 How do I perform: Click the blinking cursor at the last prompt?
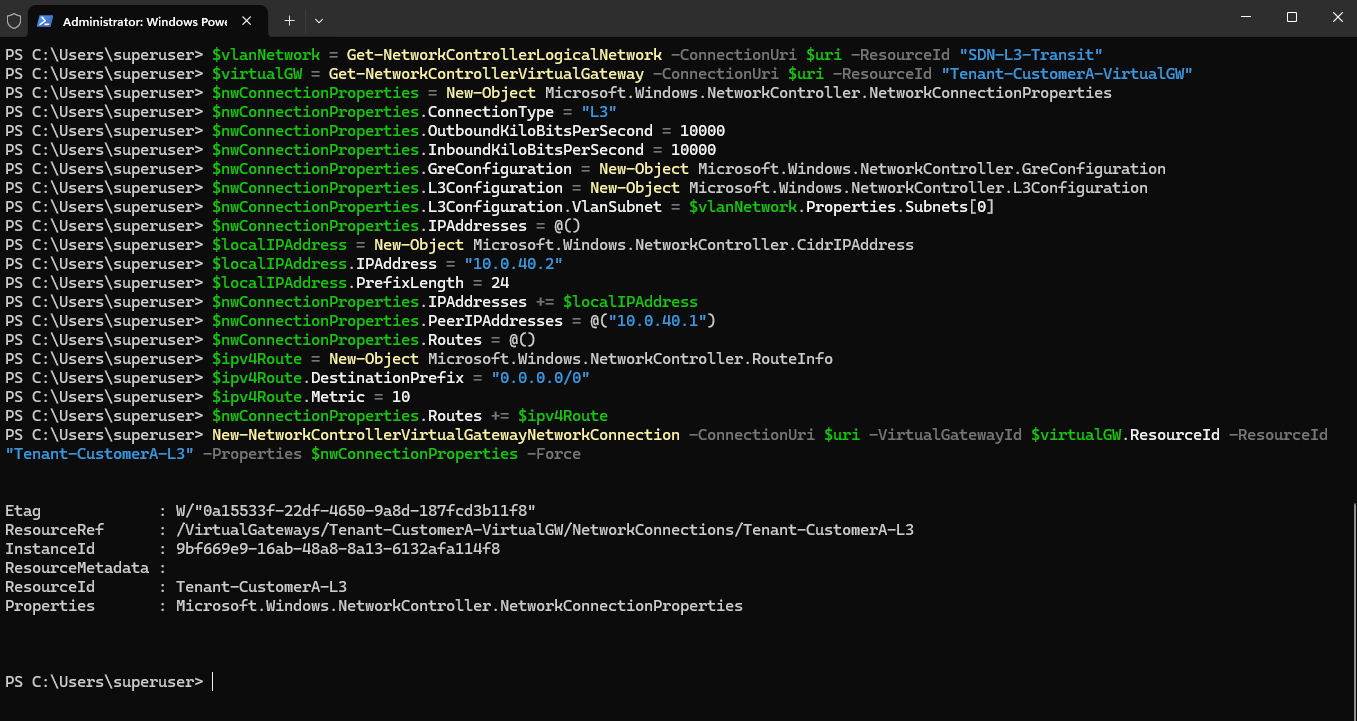(213, 682)
